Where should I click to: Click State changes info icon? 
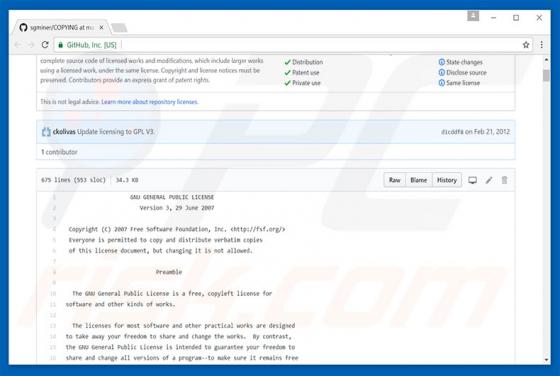click(x=442, y=62)
